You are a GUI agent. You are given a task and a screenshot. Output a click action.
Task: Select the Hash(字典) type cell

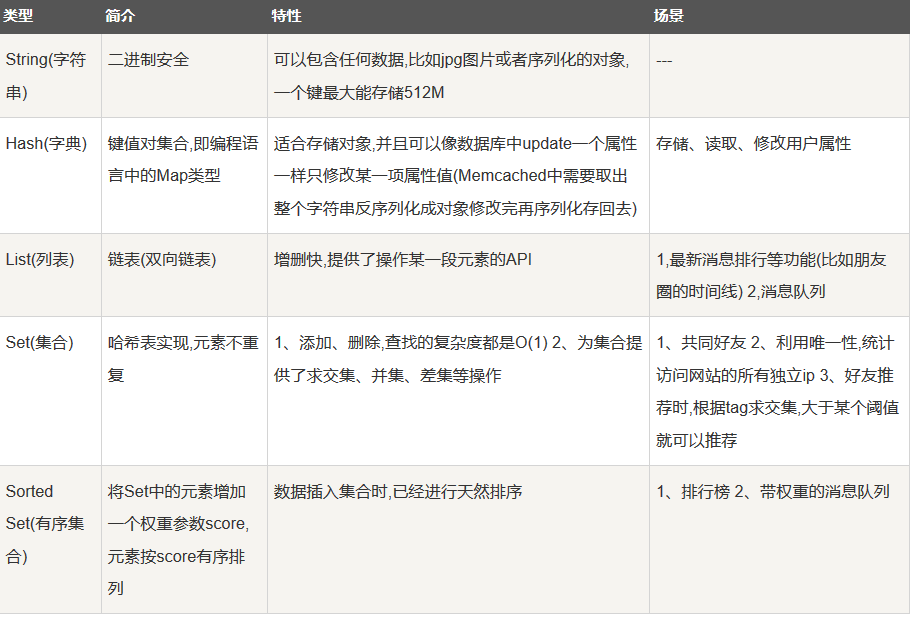coord(50,175)
